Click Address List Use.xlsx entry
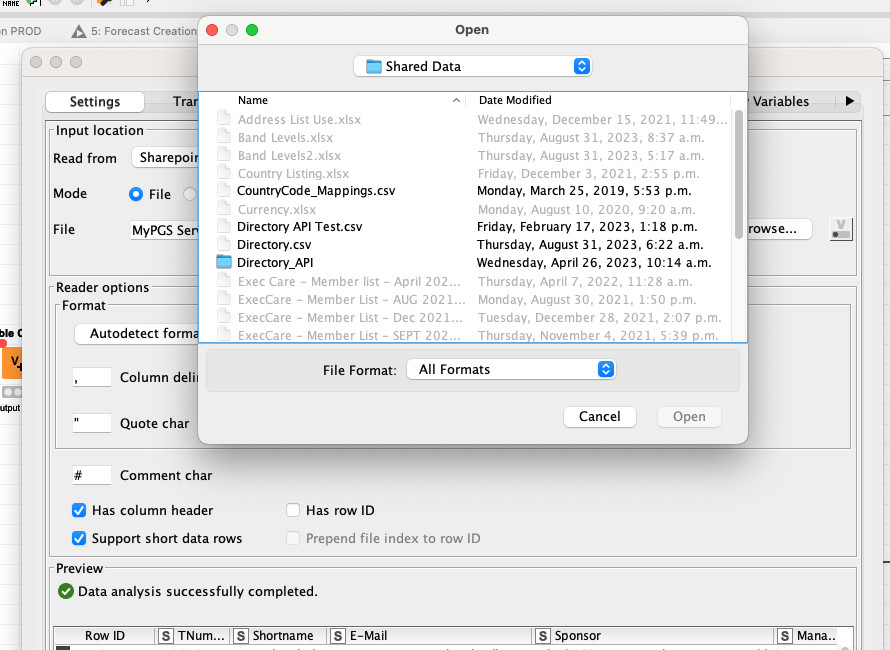Viewport: 890px width, 650px height. tap(299, 120)
